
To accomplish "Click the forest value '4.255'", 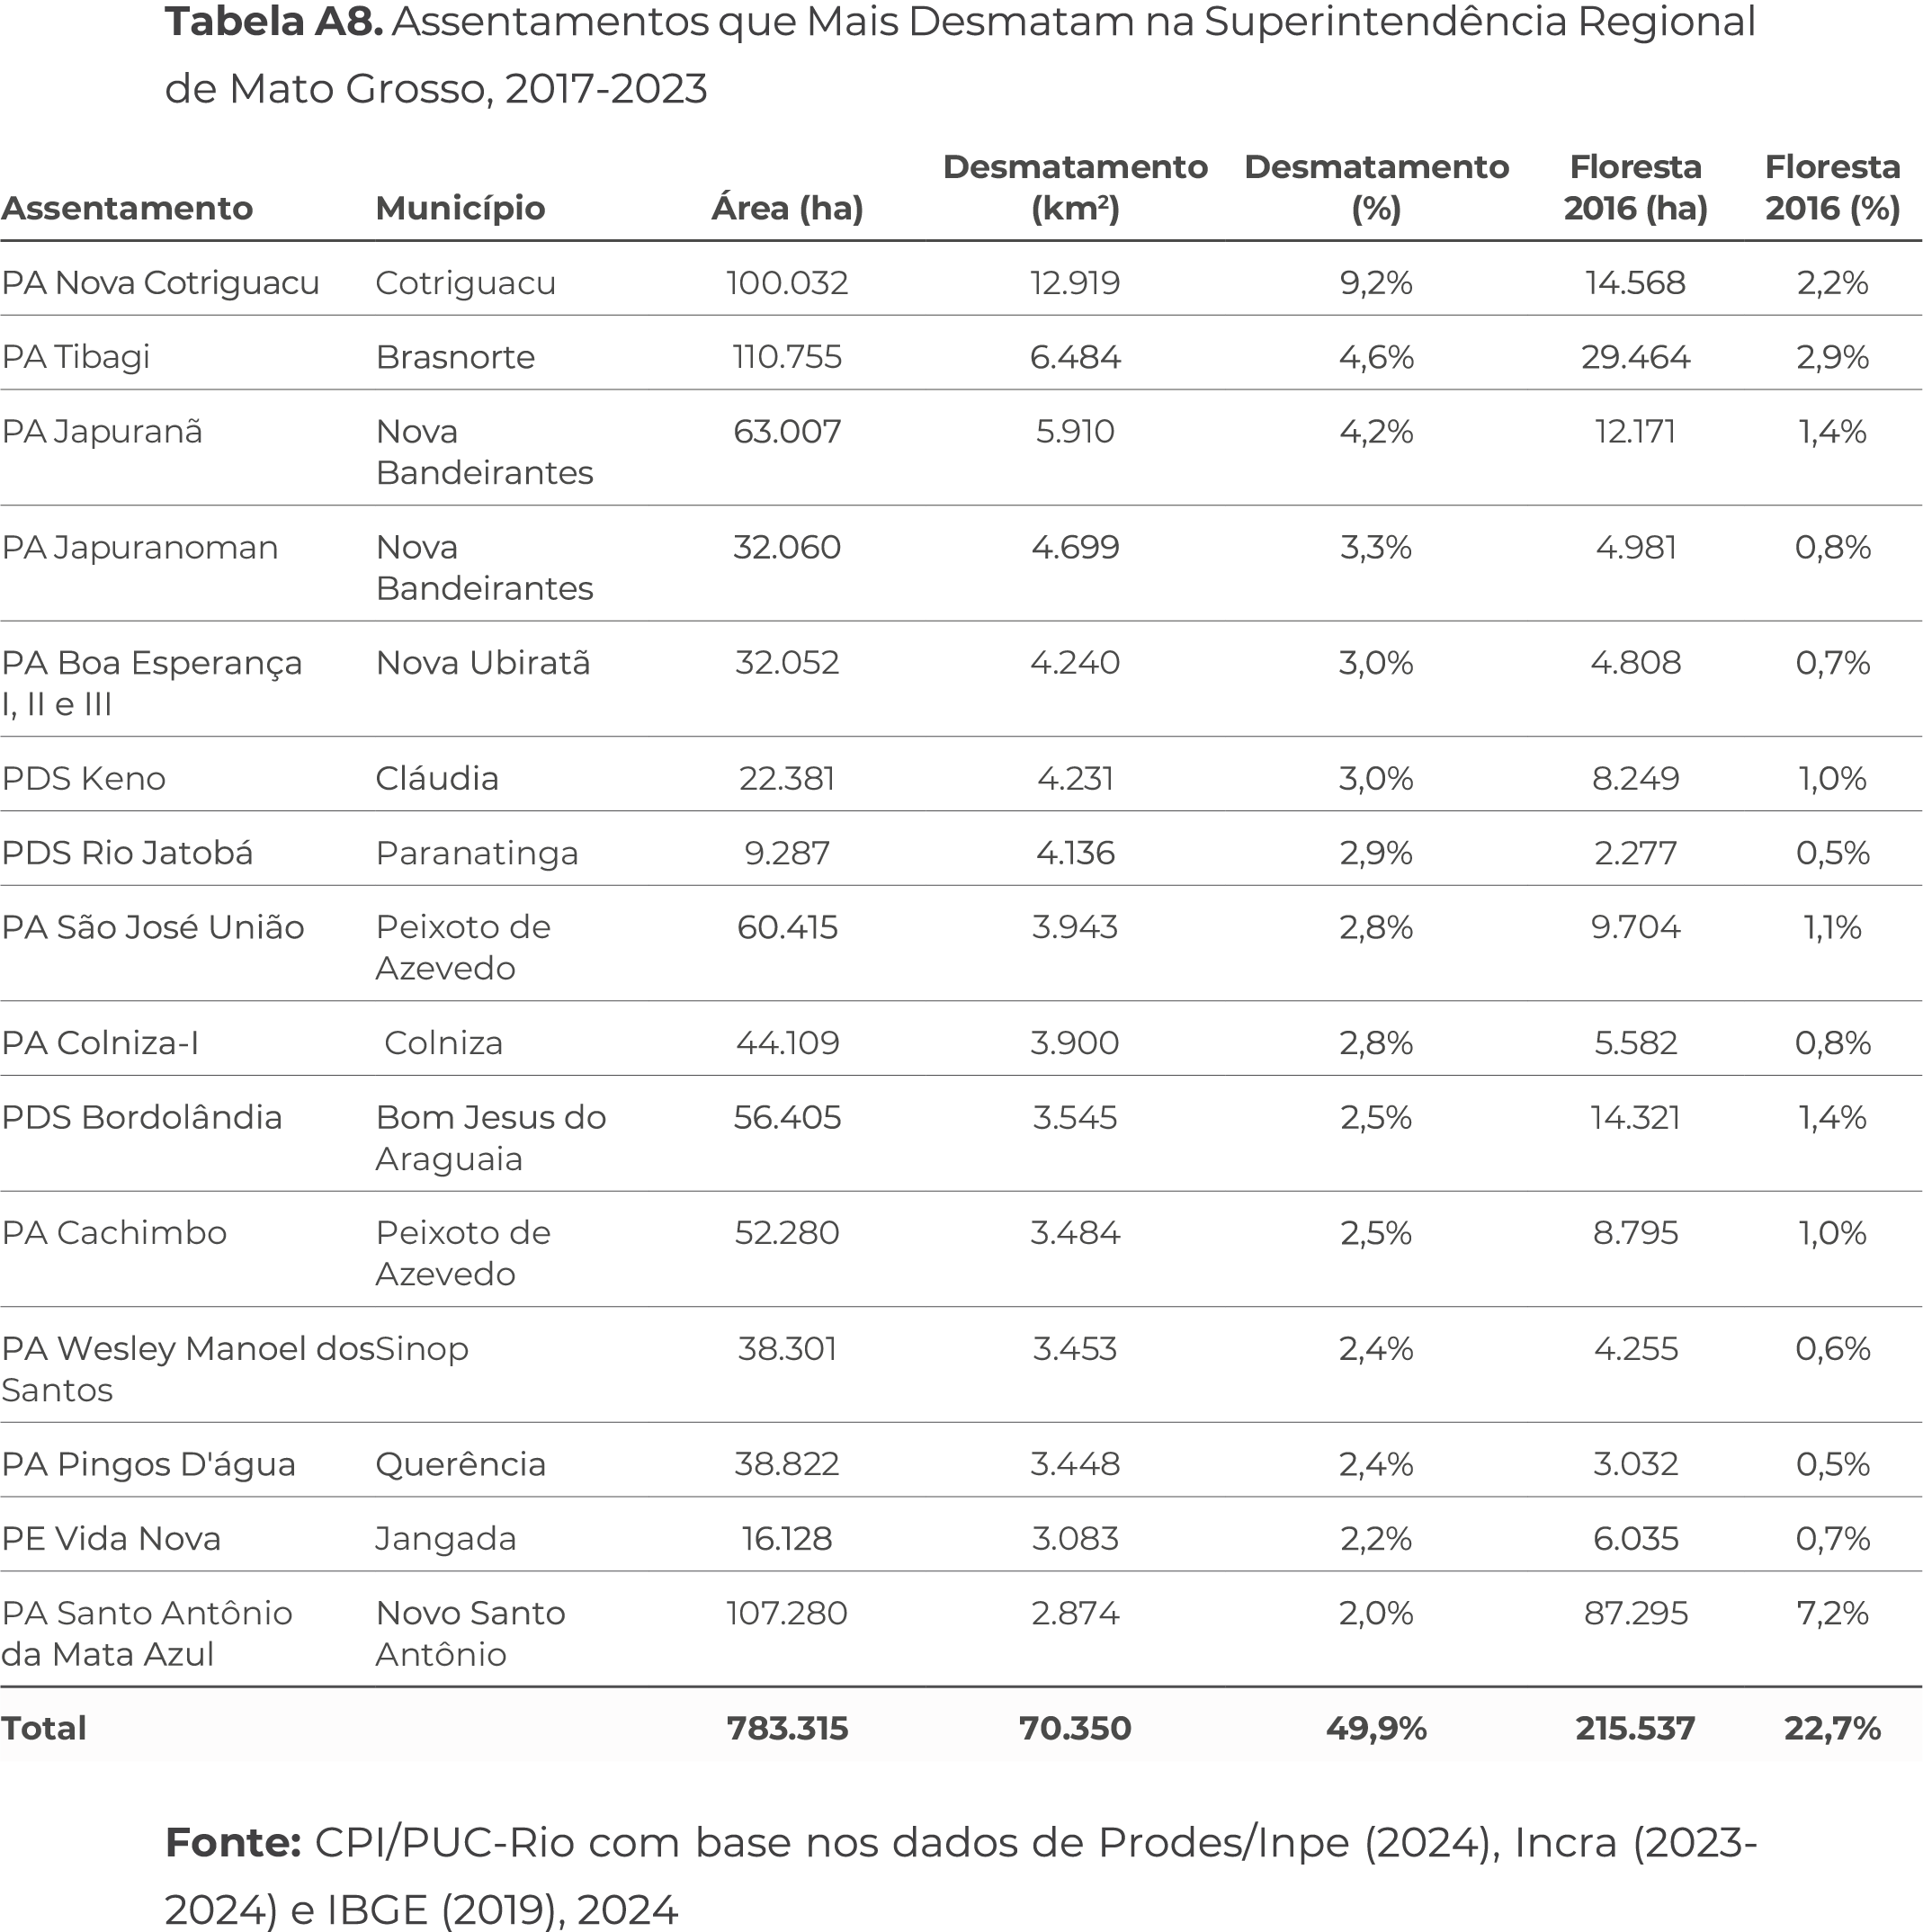I will [x=1635, y=1349].
